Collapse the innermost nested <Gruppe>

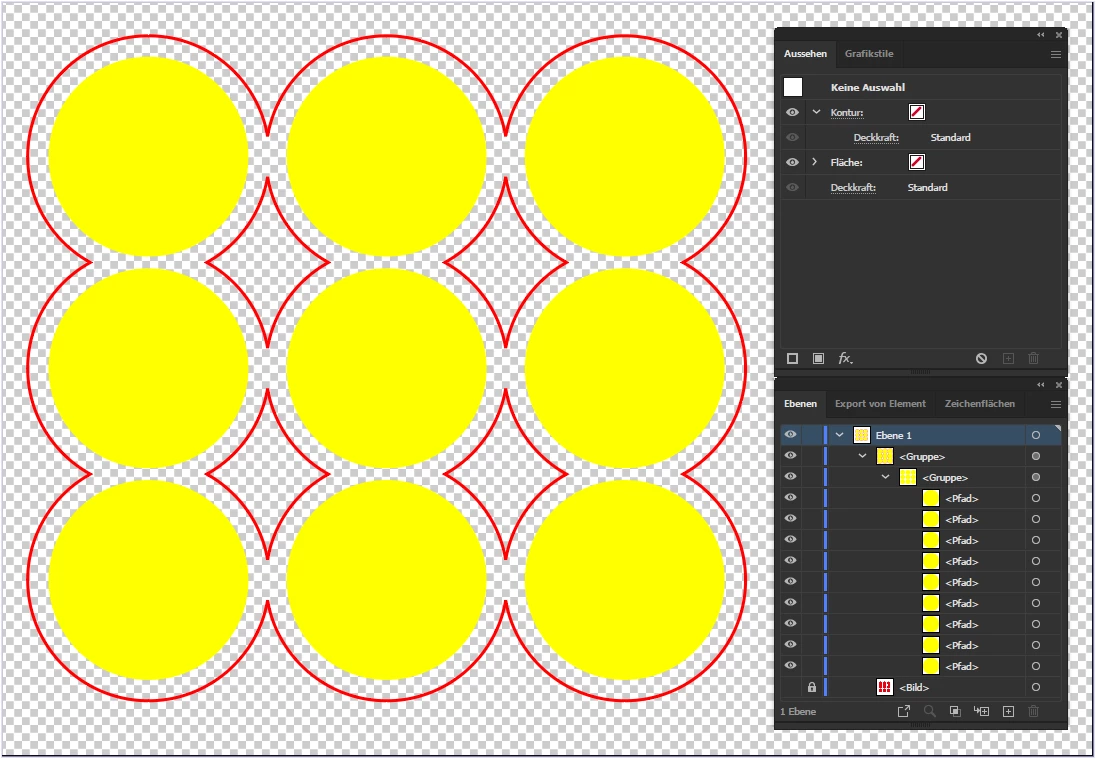pos(886,477)
